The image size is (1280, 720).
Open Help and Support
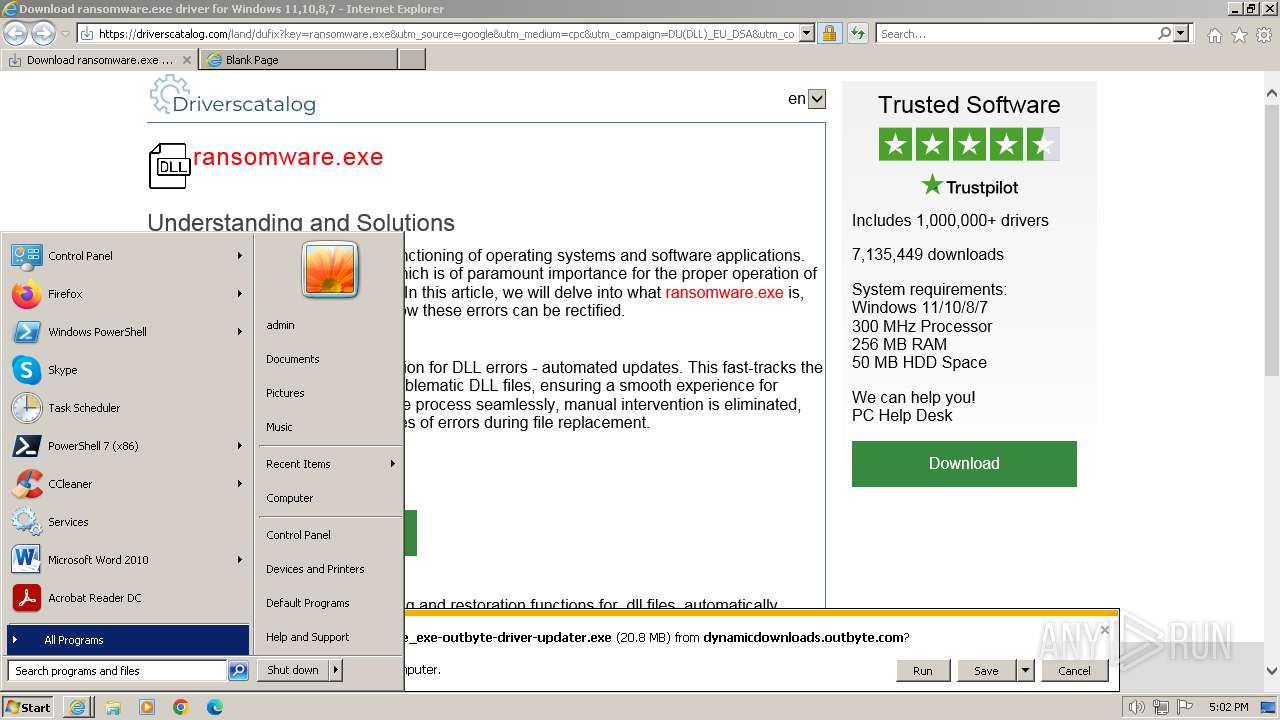(x=308, y=637)
